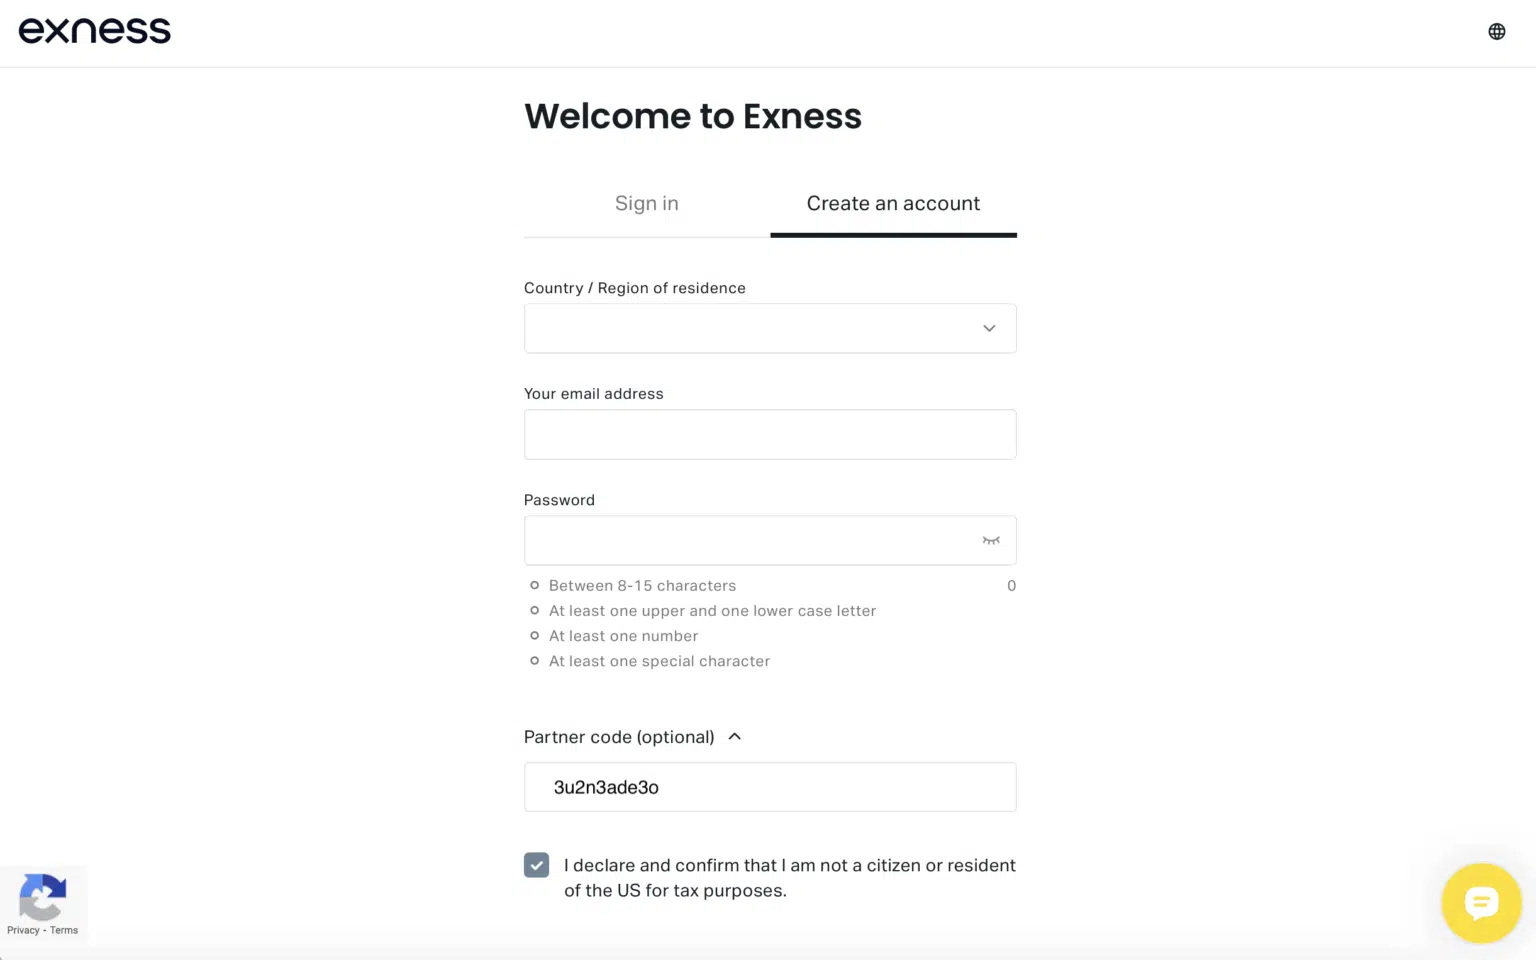Click the Exness logo

[x=94, y=30]
